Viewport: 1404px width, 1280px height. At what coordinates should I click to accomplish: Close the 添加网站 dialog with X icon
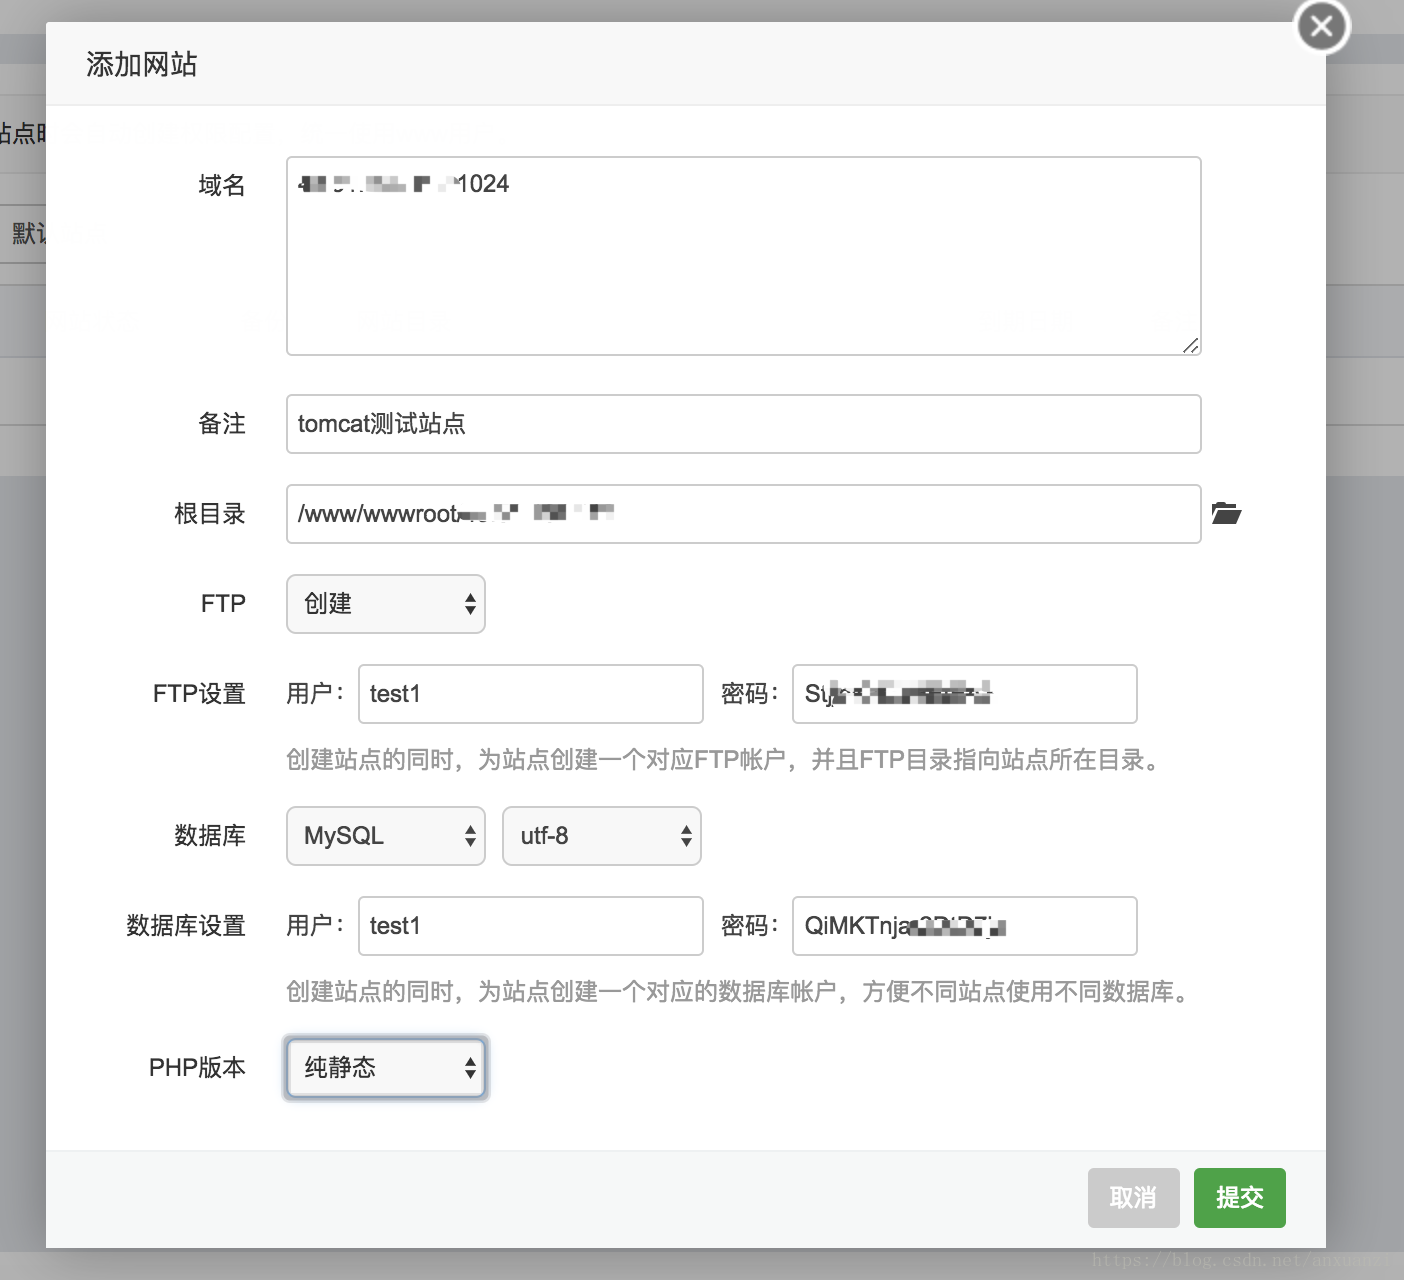click(x=1320, y=27)
